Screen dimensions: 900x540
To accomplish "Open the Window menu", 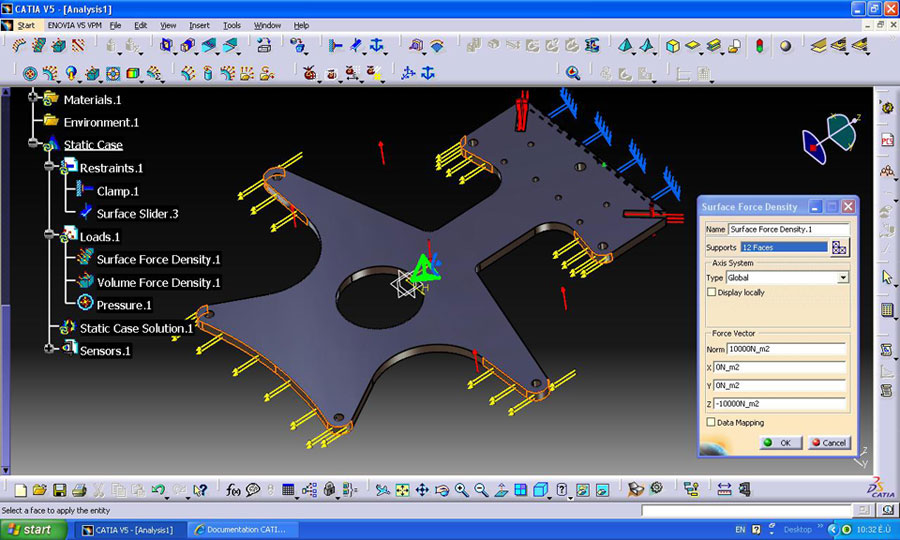I will point(267,25).
